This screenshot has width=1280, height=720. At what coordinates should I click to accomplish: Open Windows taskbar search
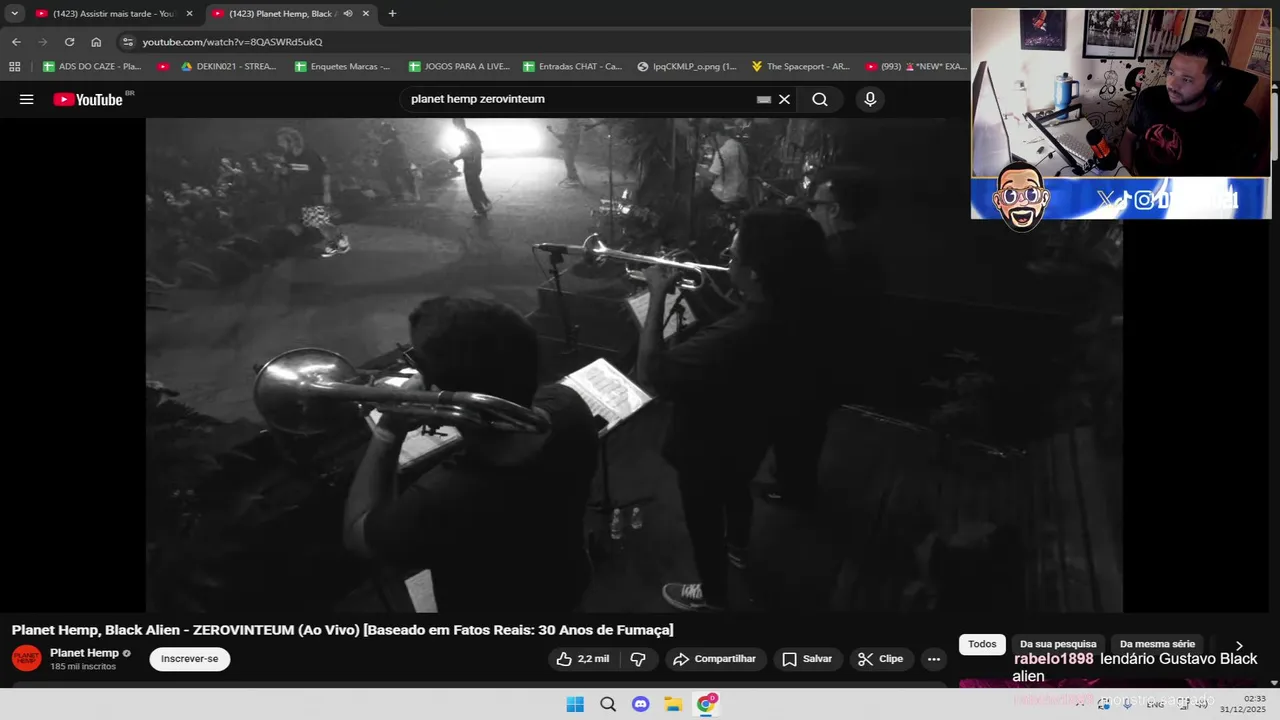[x=608, y=704]
